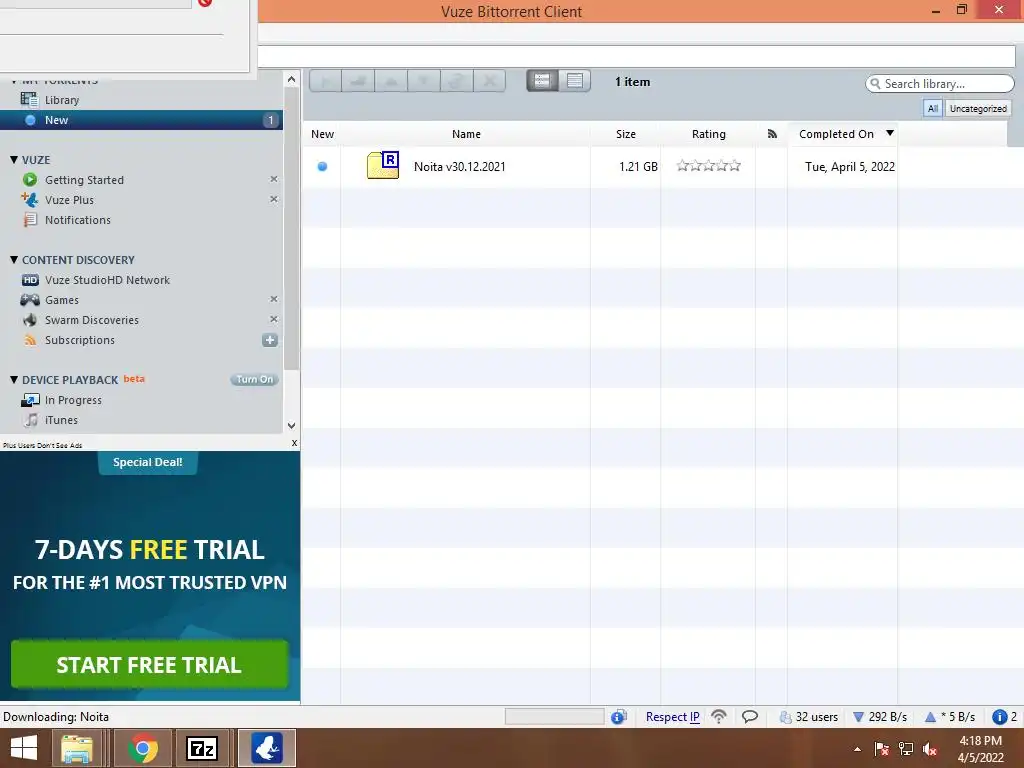Screen dimensions: 1024x768
Task: Click the status bar progress bar
Action: (x=554, y=717)
